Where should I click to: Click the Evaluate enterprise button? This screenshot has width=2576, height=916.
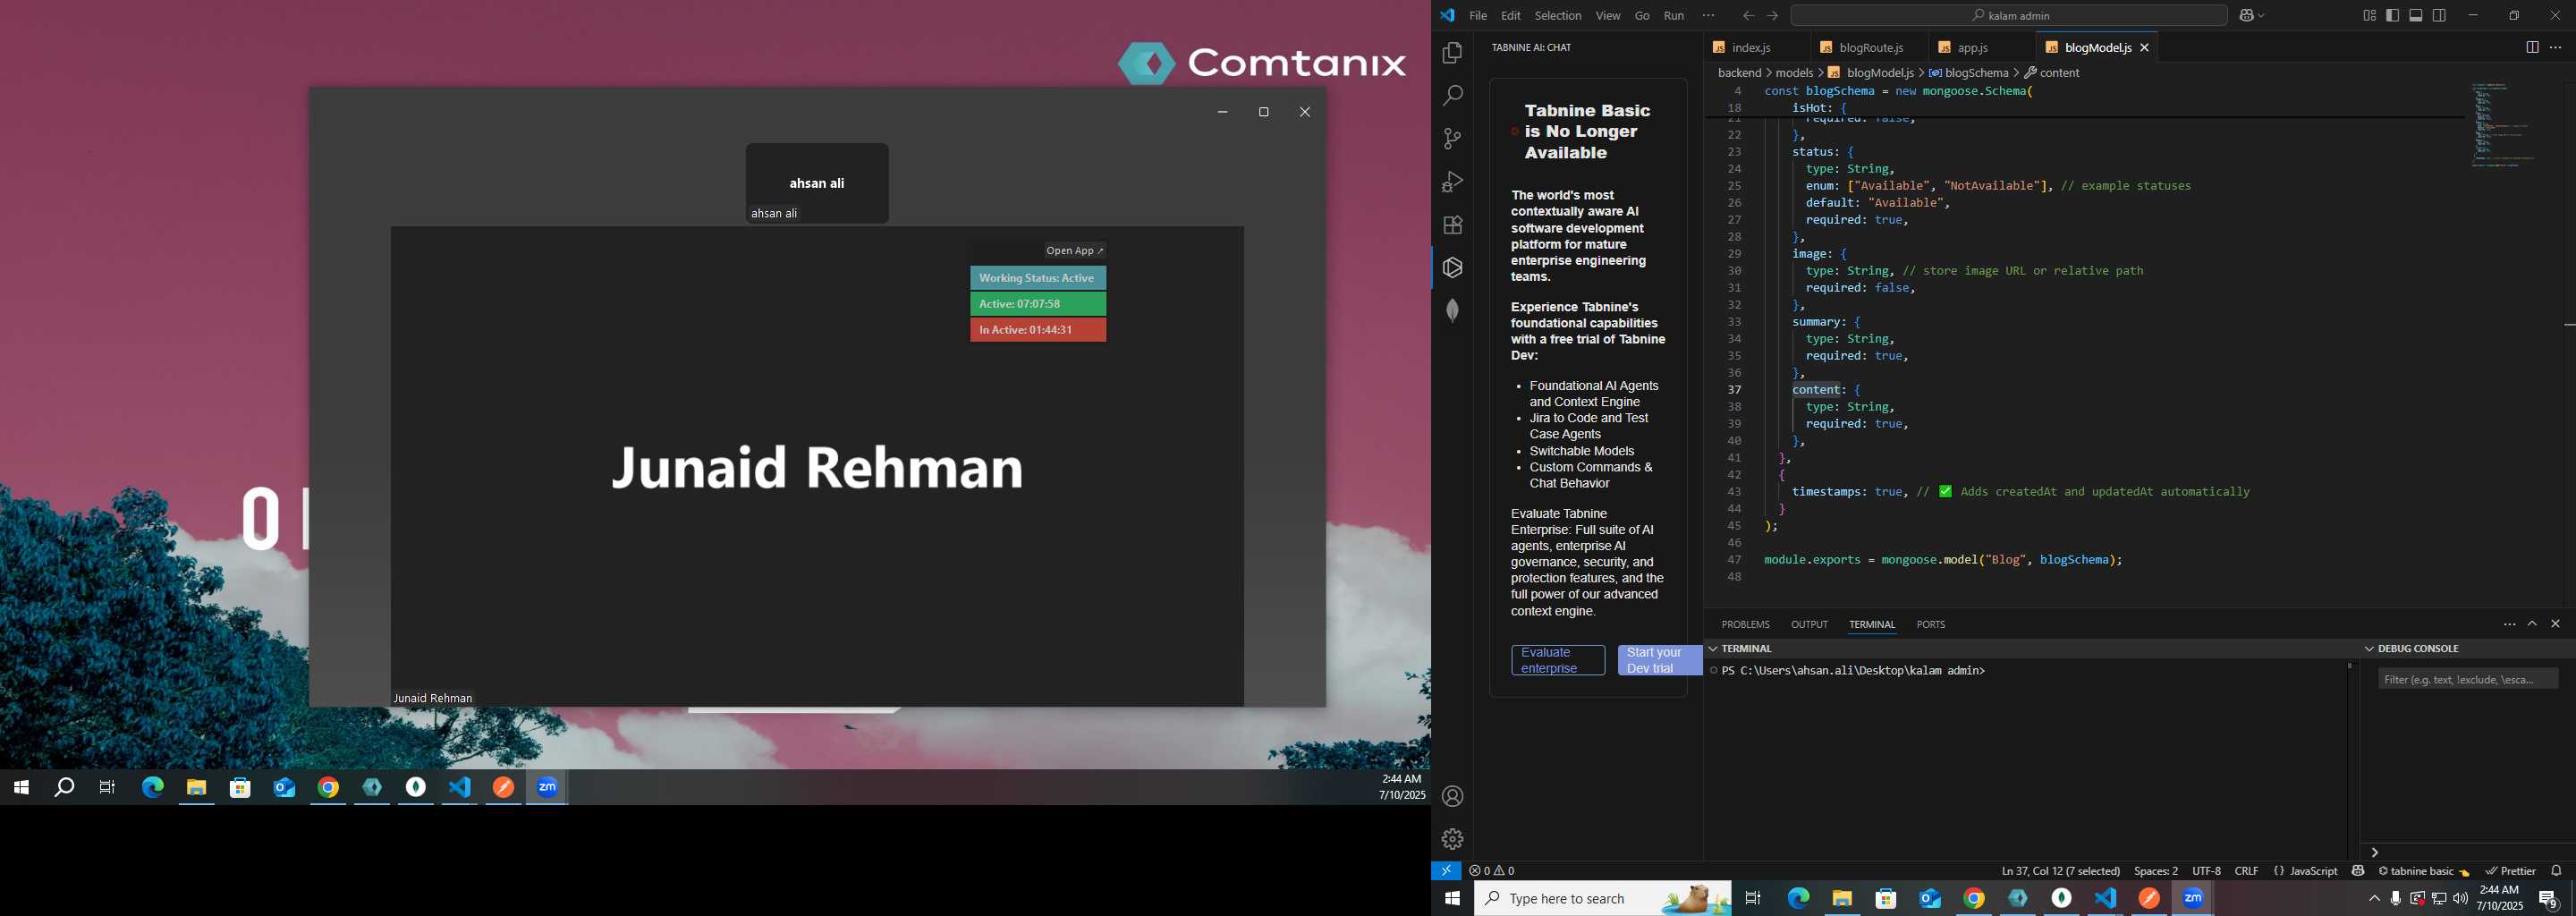(1557, 660)
